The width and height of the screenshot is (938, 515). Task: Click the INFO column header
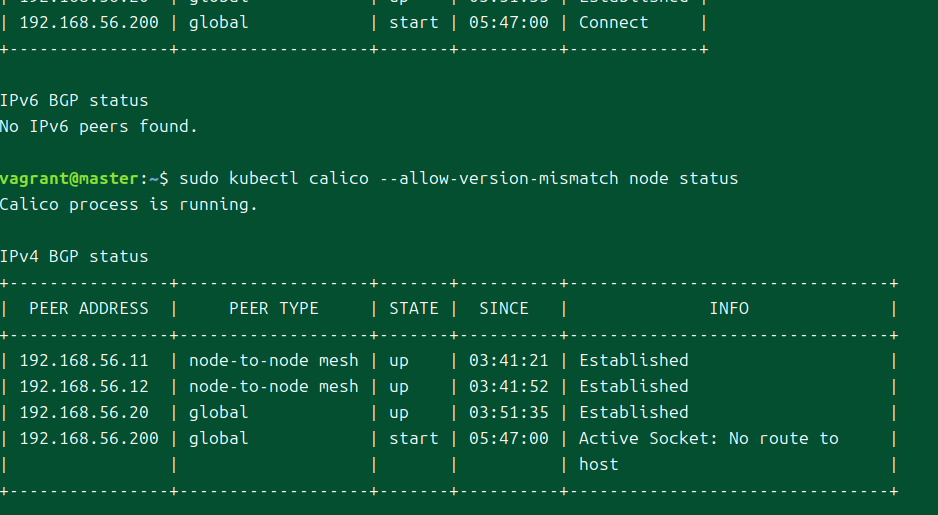729,309
